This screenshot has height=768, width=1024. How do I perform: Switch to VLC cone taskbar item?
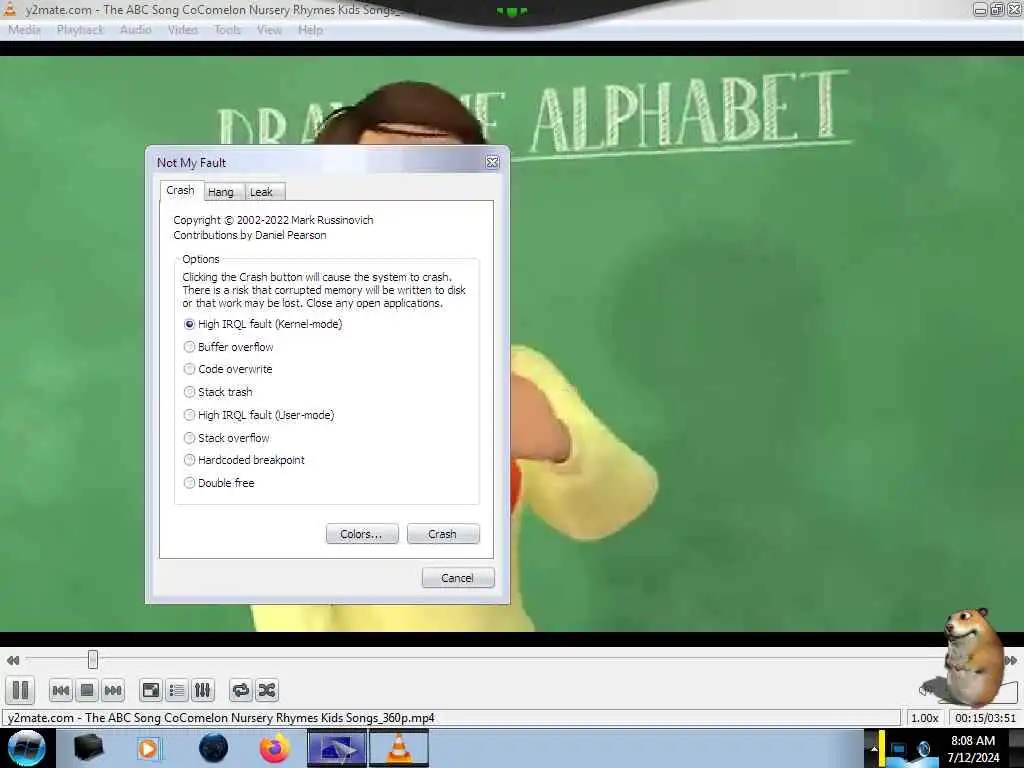click(x=399, y=748)
